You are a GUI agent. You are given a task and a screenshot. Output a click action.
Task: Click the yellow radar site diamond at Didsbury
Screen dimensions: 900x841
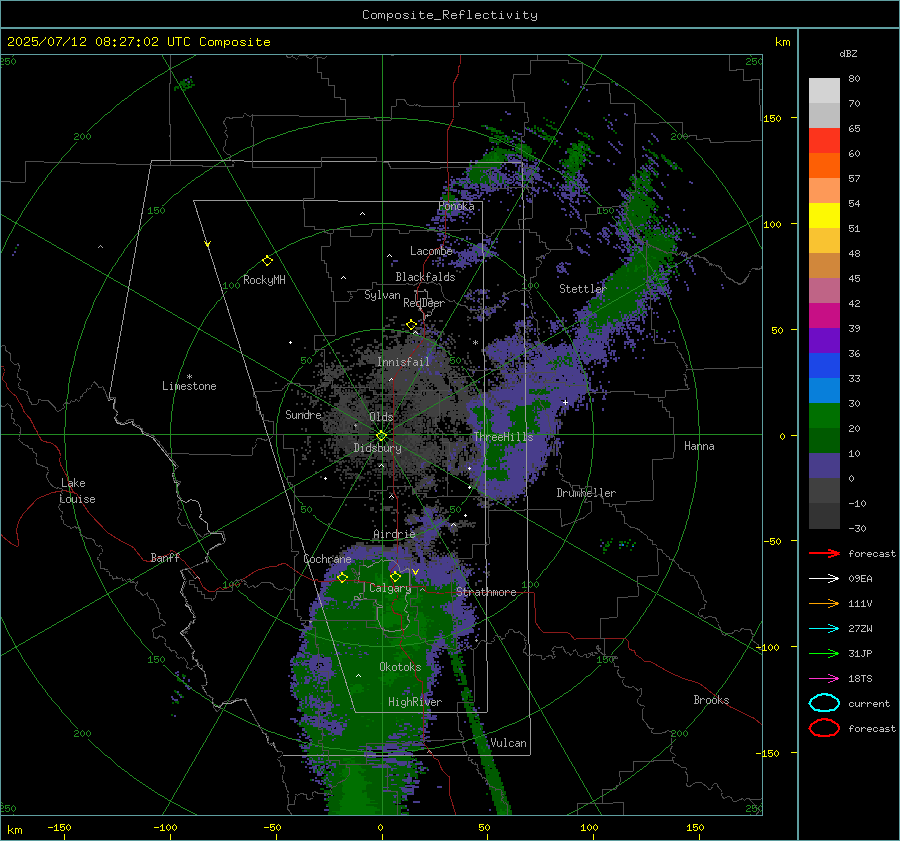[x=381, y=436]
